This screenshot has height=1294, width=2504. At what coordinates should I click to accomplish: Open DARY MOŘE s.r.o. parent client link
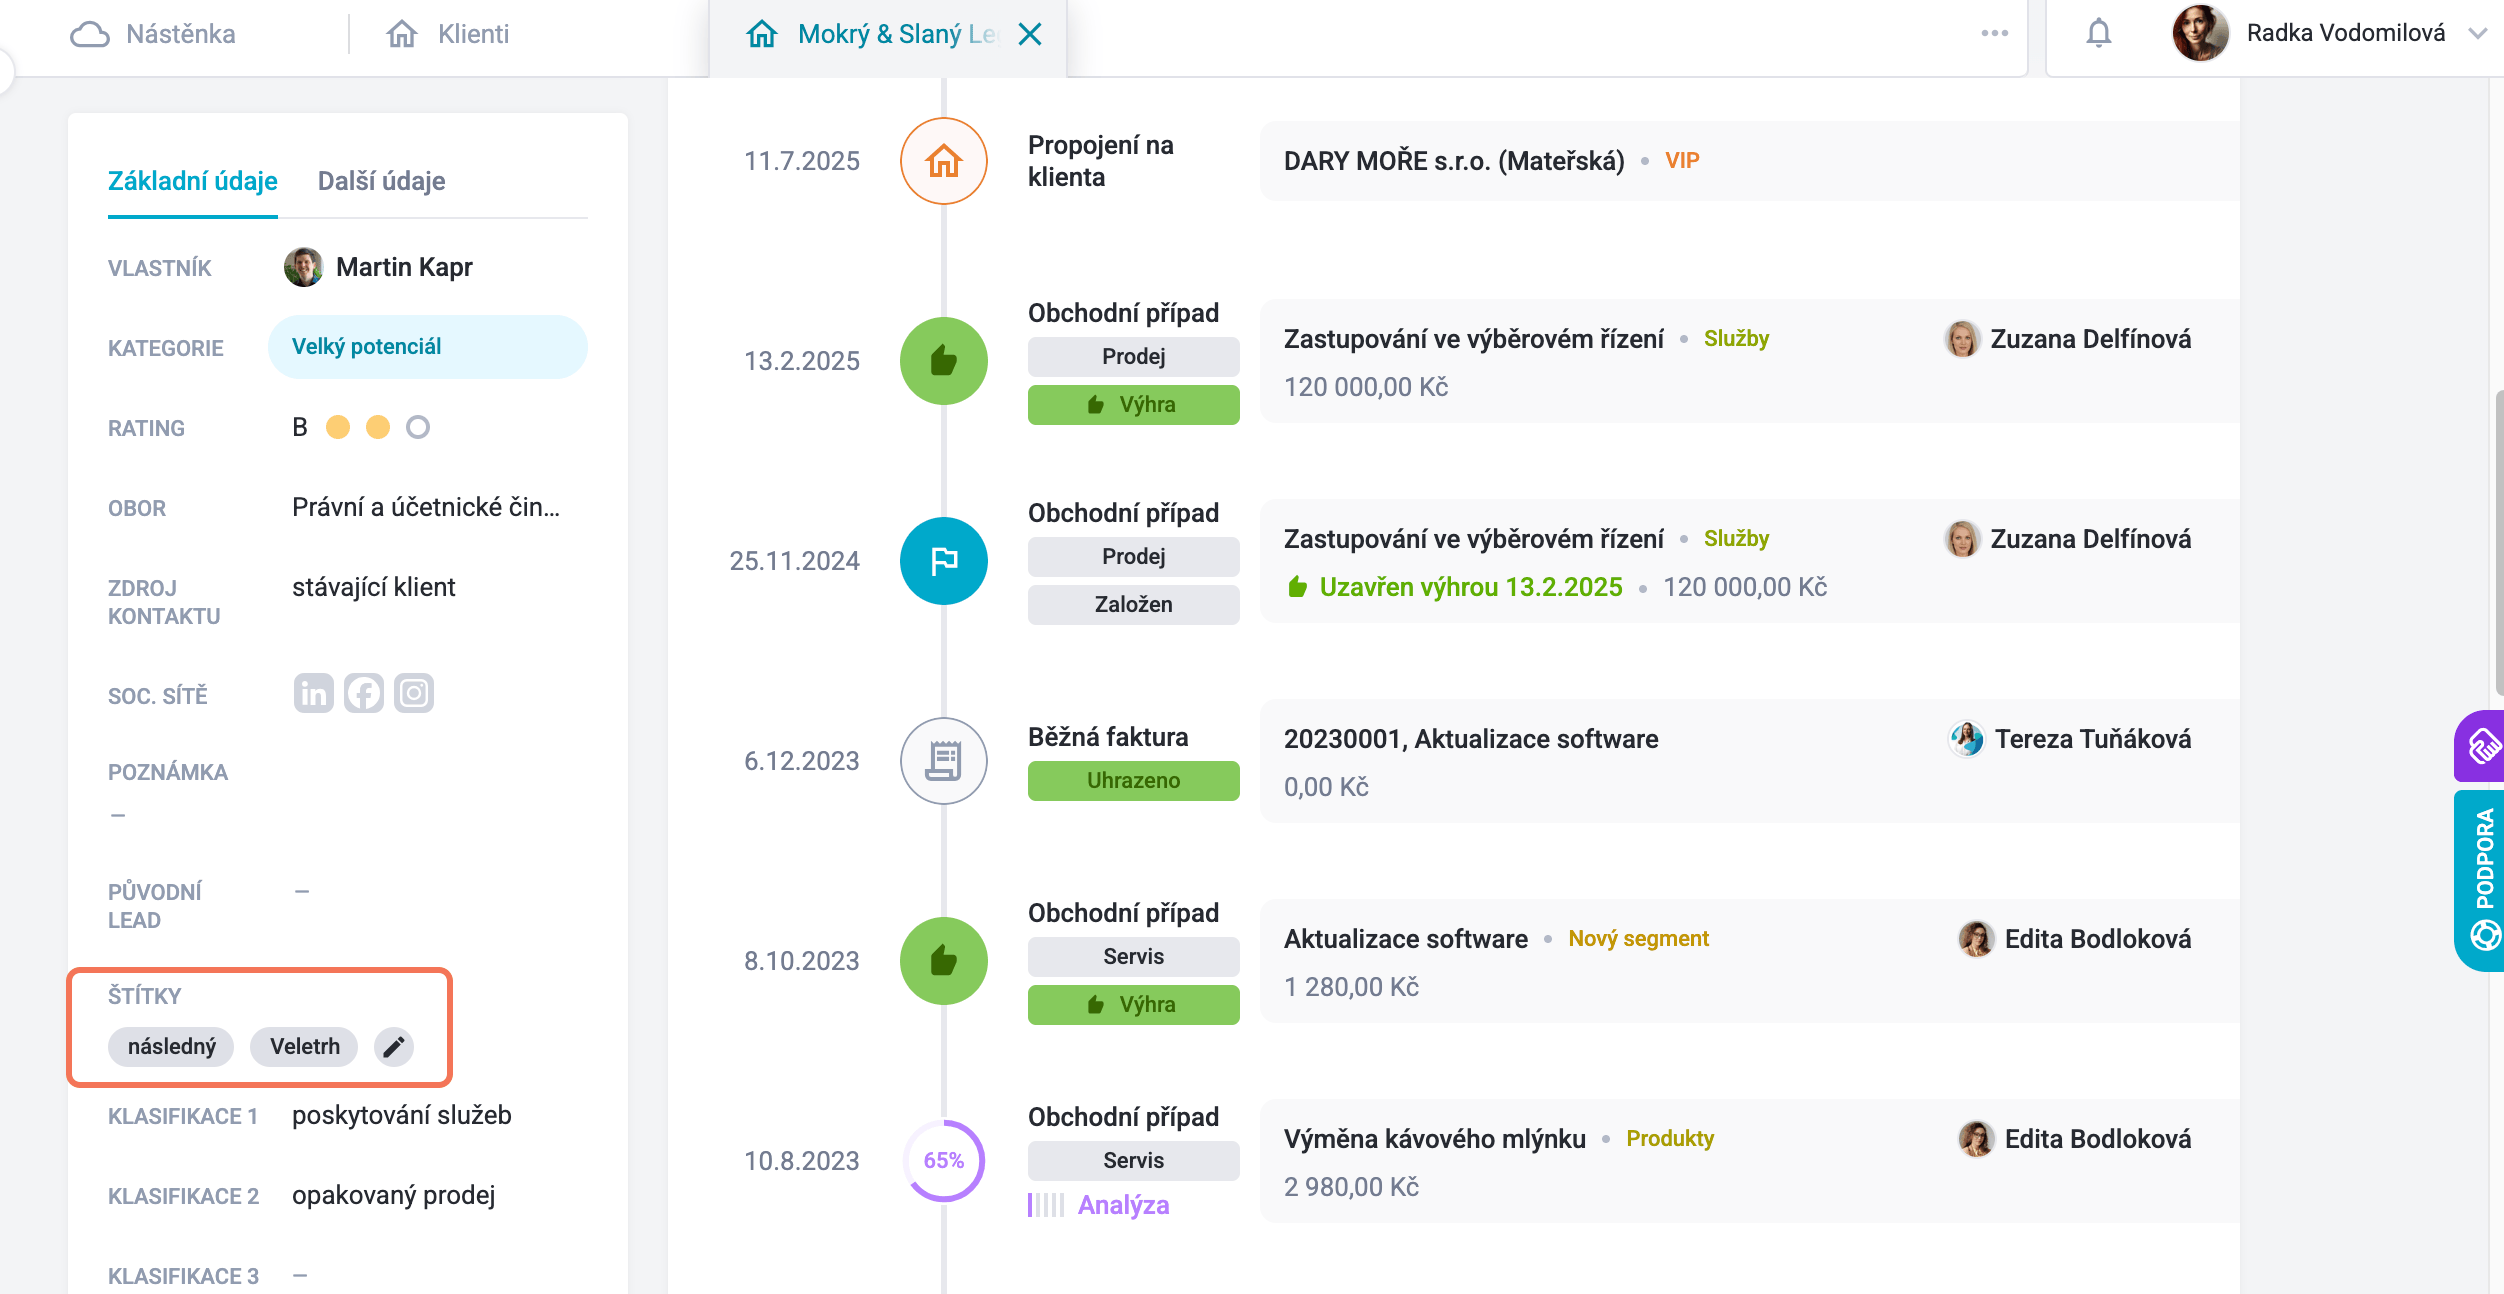pos(1454,161)
